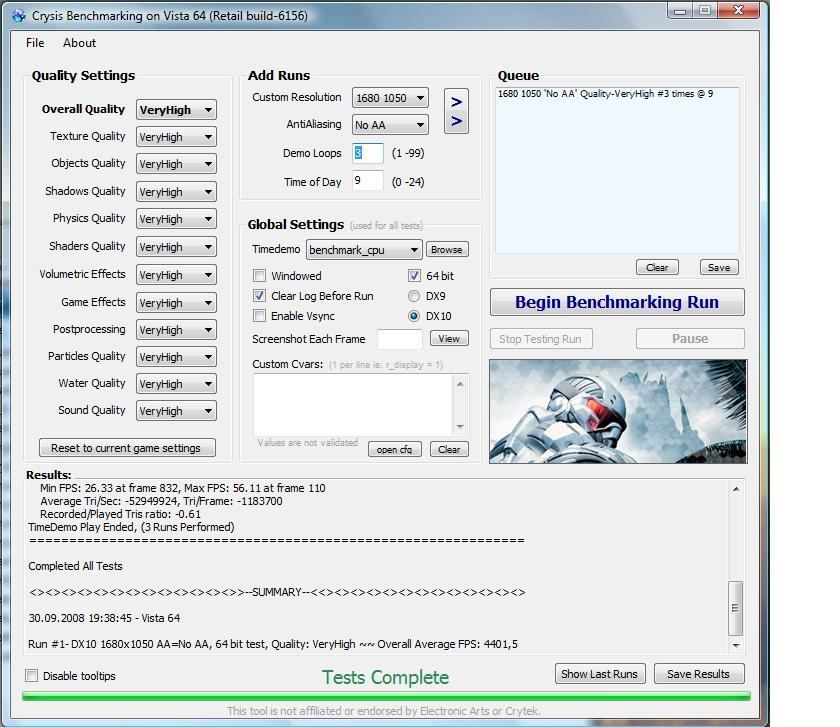
Task: Click the Stop Testing Run button
Action: [x=541, y=339]
